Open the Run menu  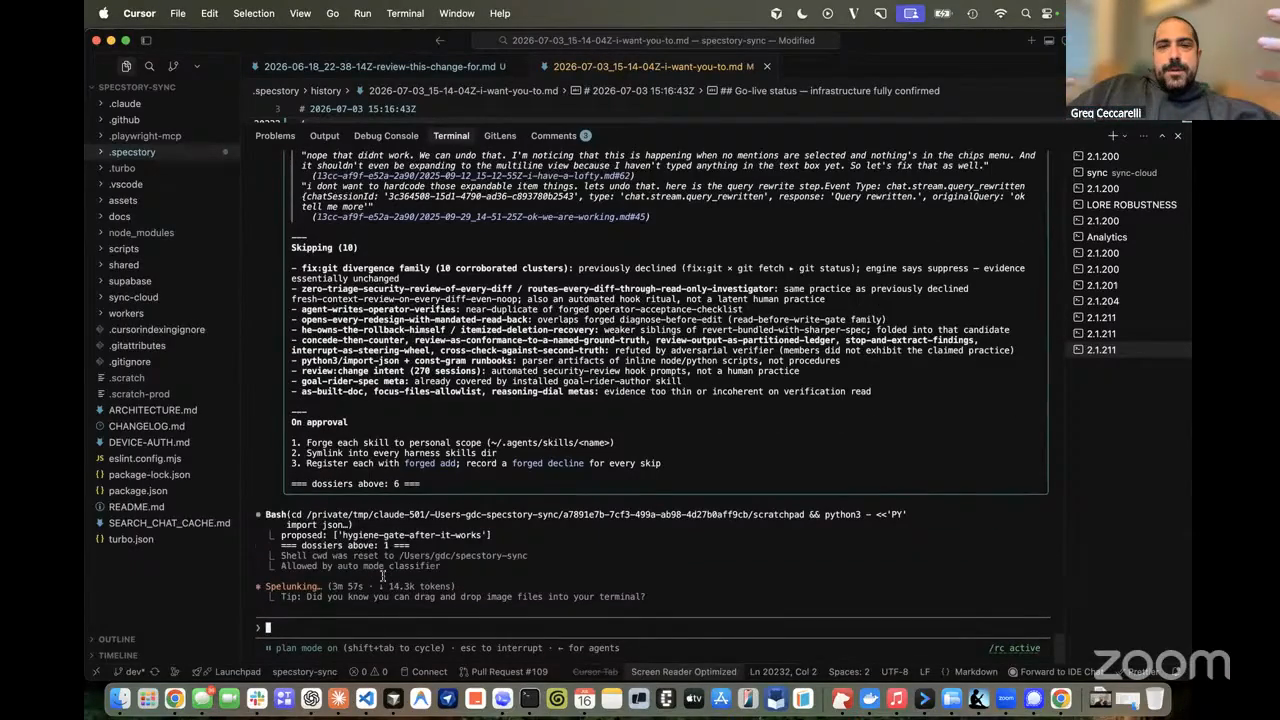pos(362,13)
